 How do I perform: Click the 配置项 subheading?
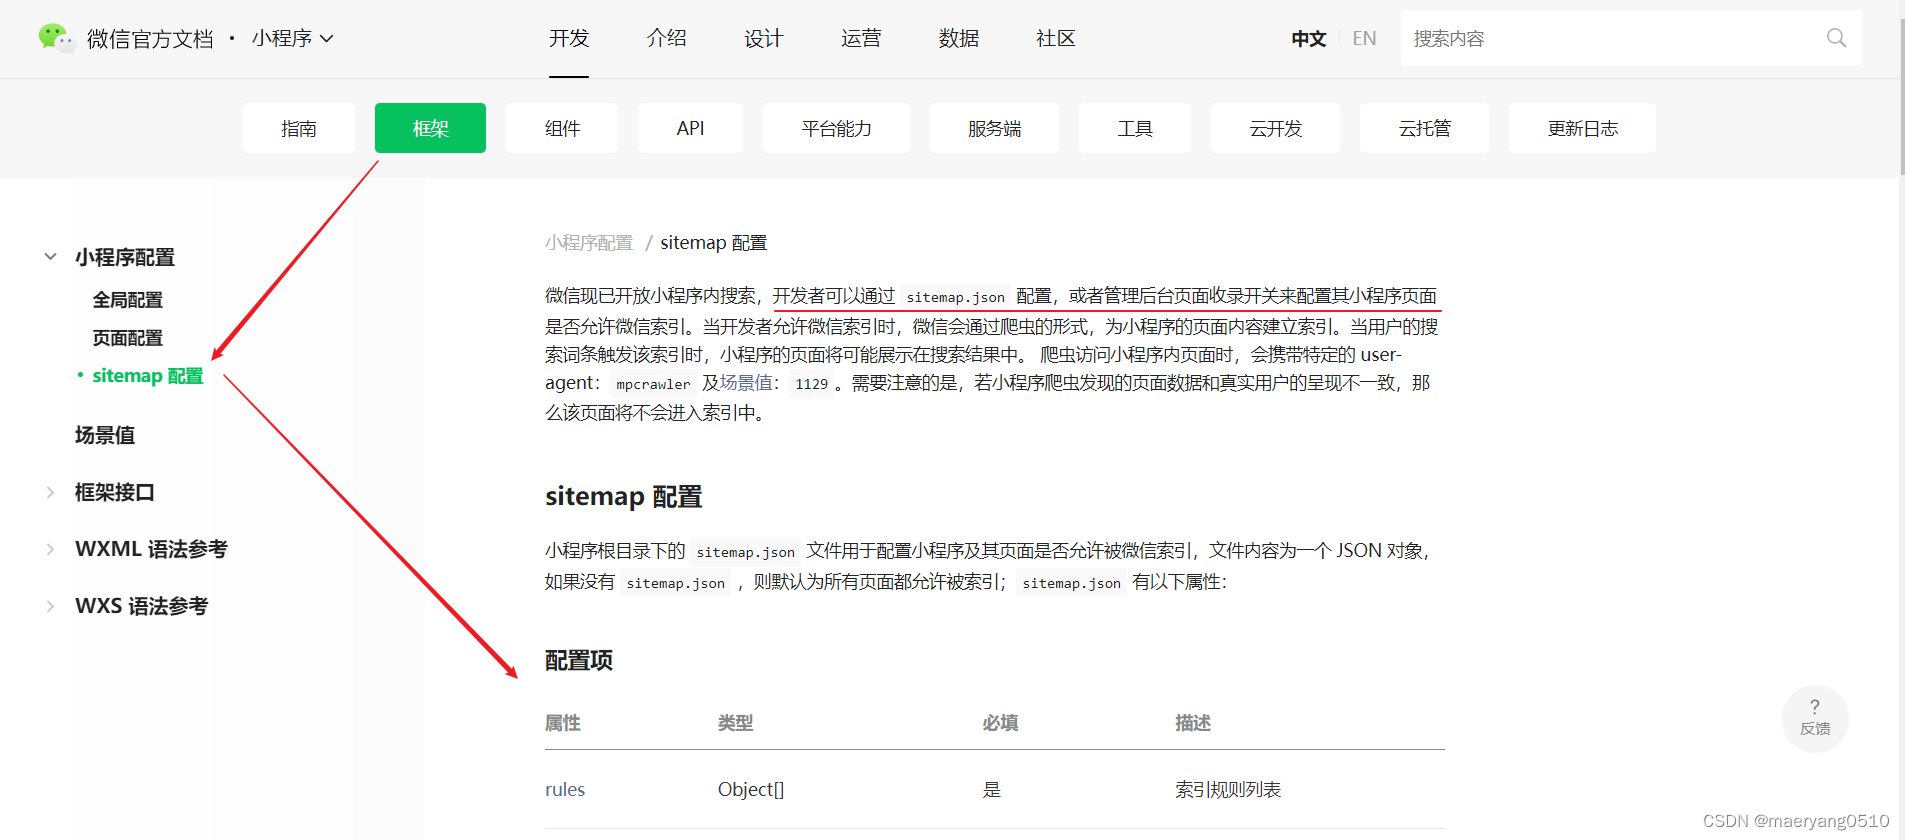click(579, 660)
